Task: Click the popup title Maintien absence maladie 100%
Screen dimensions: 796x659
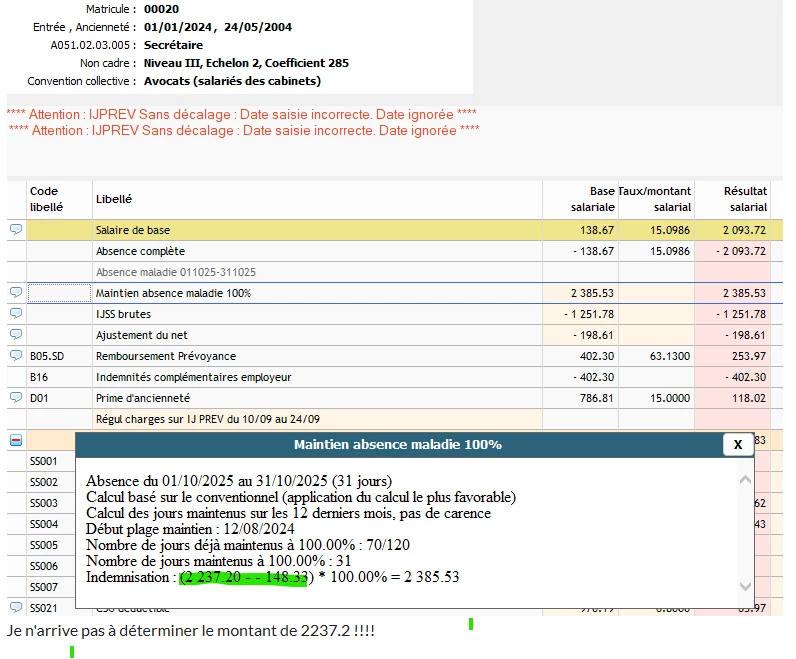Action: [398, 445]
